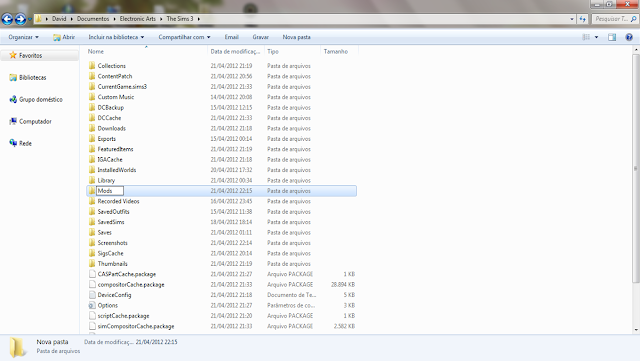Select the Library folder name
The image size is (640, 361).
(x=106, y=180)
